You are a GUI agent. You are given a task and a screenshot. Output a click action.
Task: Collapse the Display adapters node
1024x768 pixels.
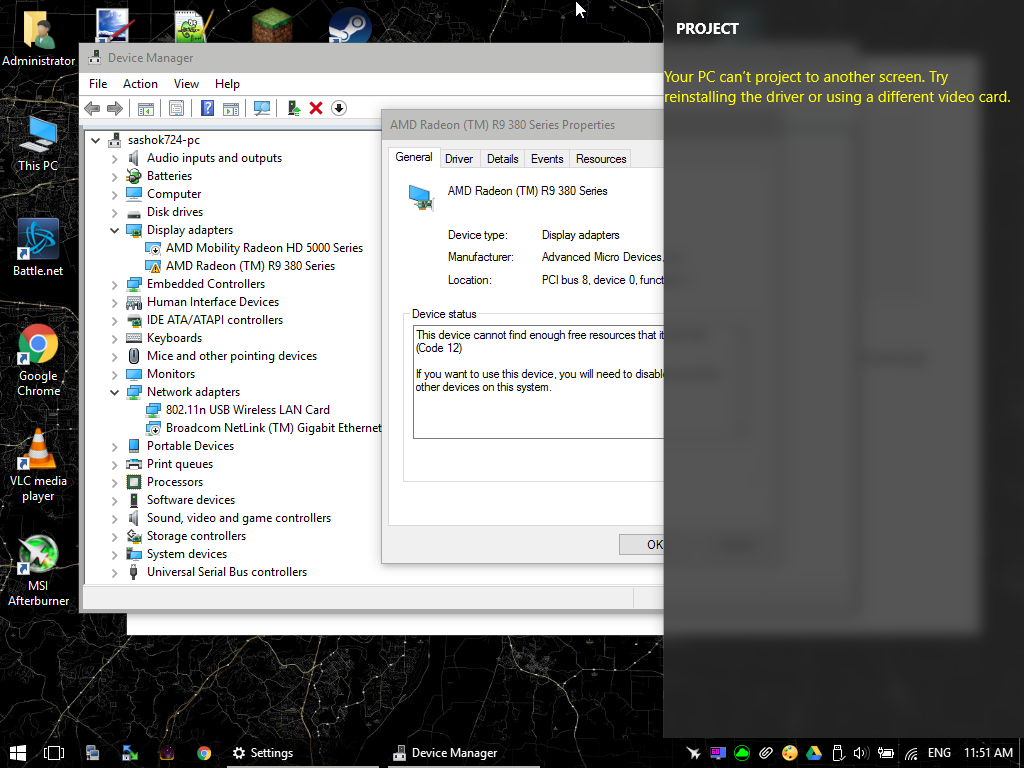point(115,230)
